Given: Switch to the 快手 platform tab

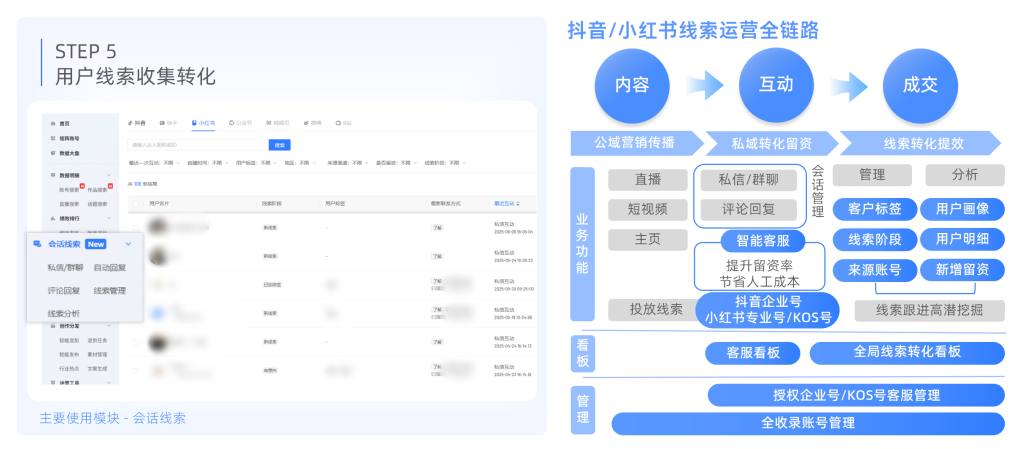Looking at the screenshot, I should pos(168,122).
